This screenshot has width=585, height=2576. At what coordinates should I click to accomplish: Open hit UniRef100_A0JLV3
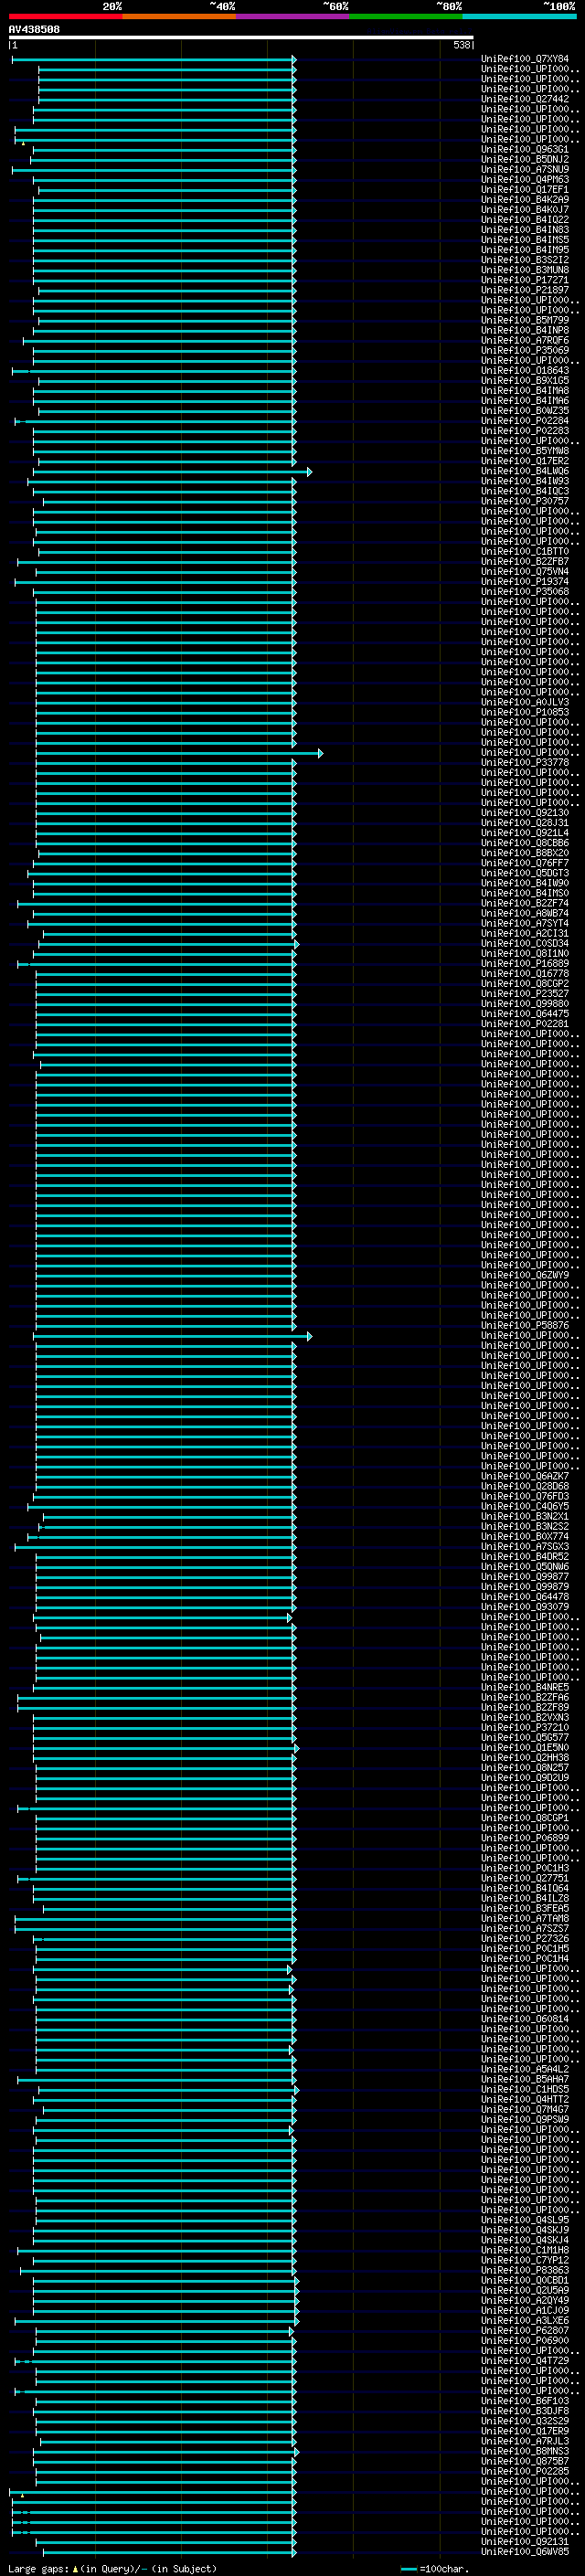[525, 702]
